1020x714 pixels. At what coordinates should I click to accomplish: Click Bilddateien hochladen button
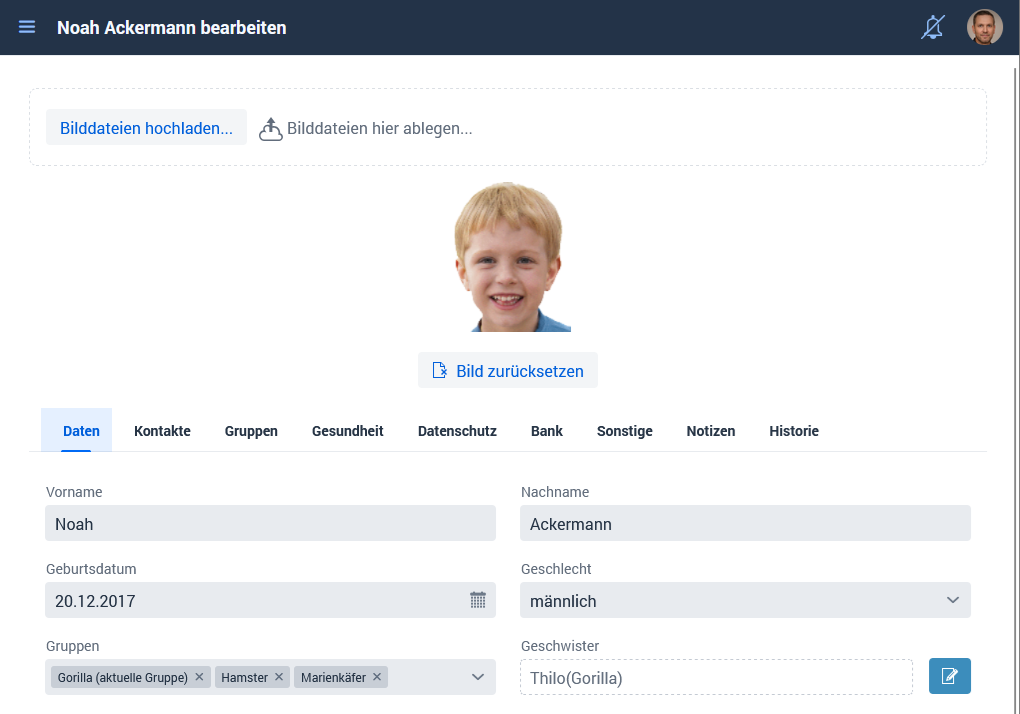coord(146,127)
